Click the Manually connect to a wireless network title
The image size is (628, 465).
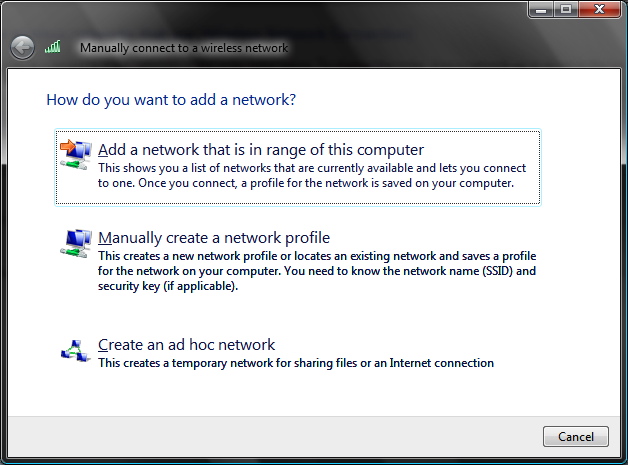click(x=183, y=48)
